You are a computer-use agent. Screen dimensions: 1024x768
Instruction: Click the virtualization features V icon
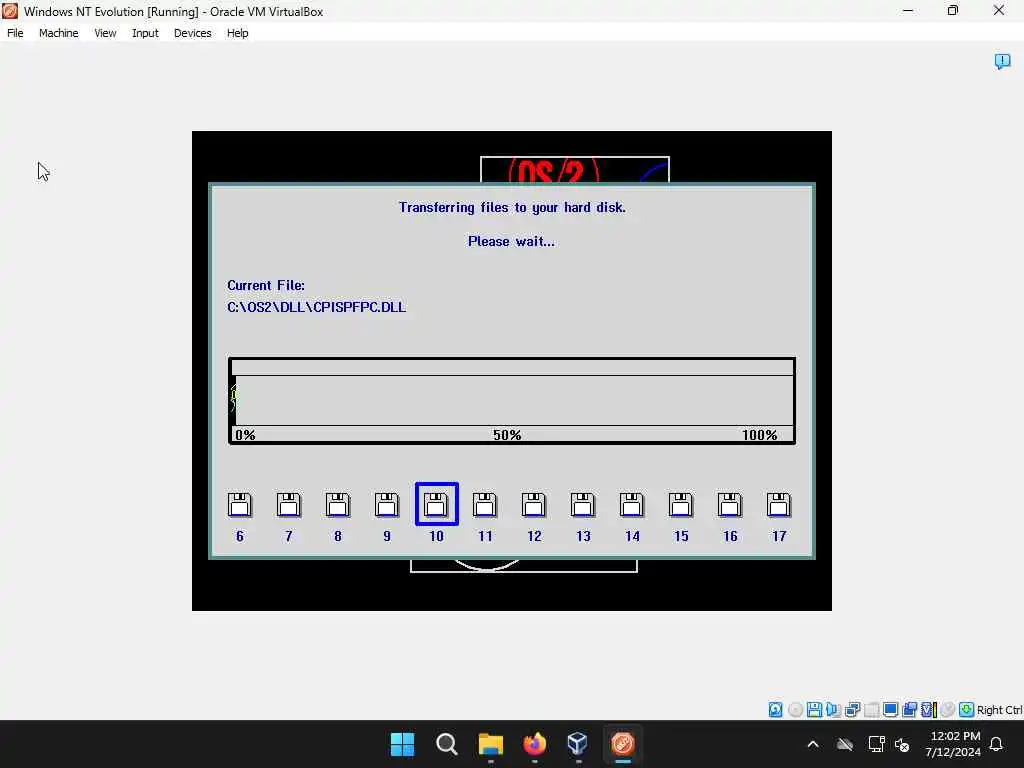[928, 709]
